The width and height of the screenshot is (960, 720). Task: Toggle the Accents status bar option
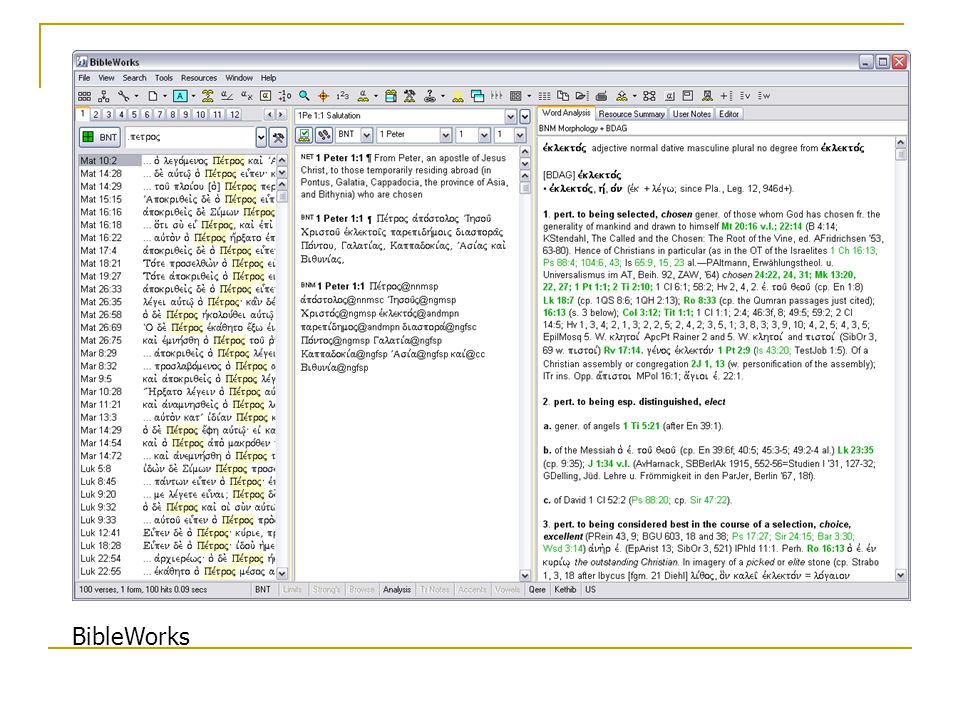tap(472, 590)
